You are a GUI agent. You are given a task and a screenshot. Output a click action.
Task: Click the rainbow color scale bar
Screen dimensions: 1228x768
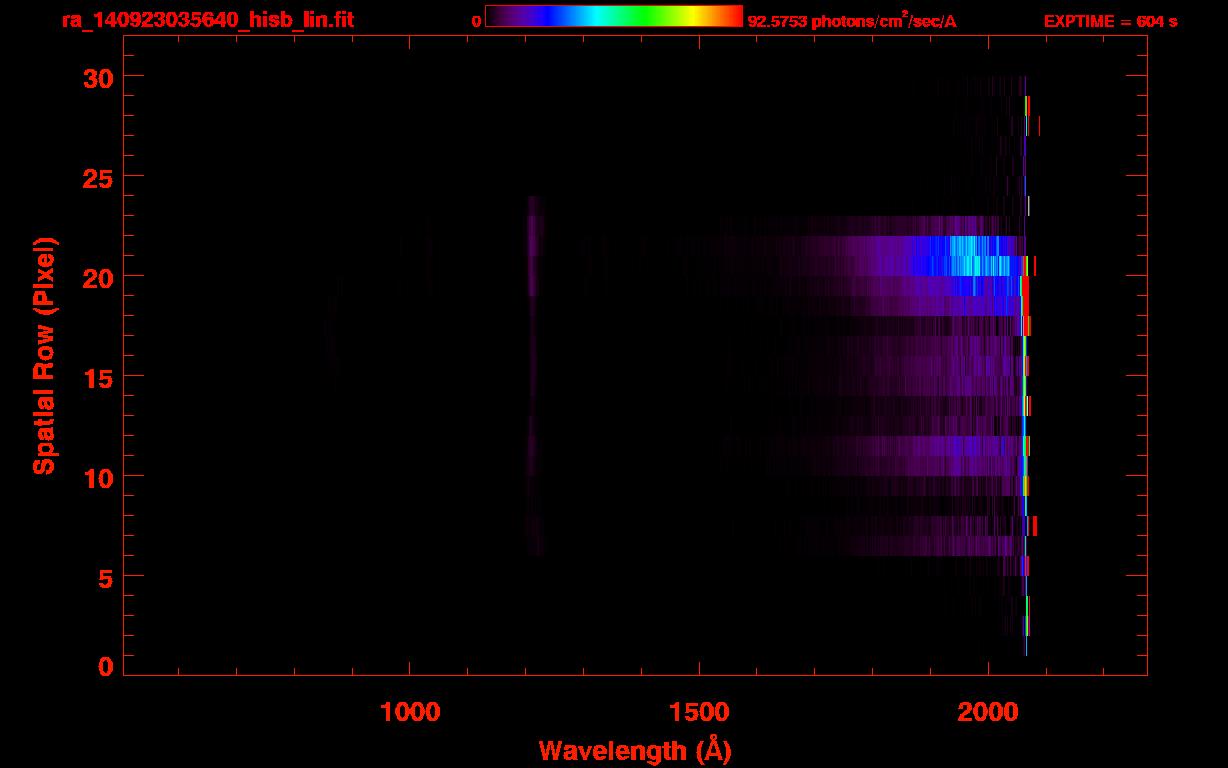(x=614, y=16)
